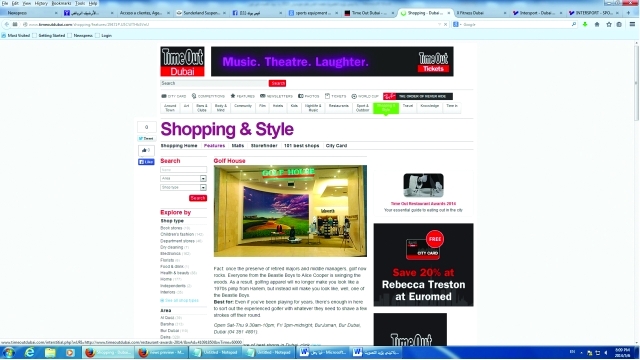Viewport: 640px width, 360px height.
Task: Open Newsletters envelope icon link
Action: coord(276,96)
